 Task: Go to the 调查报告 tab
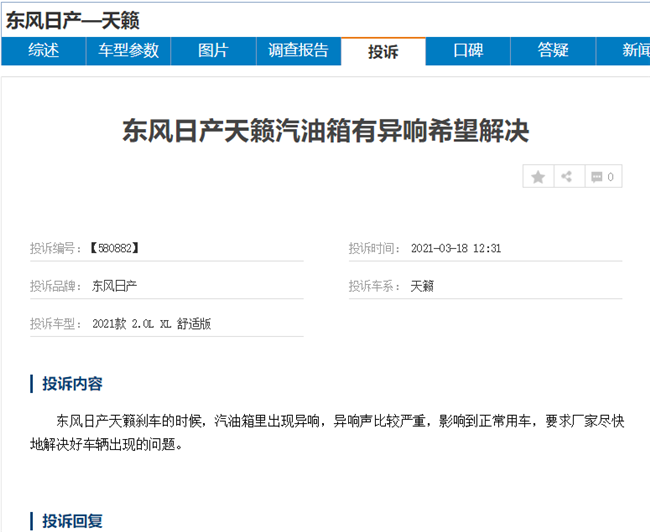[x=298, y=51]
